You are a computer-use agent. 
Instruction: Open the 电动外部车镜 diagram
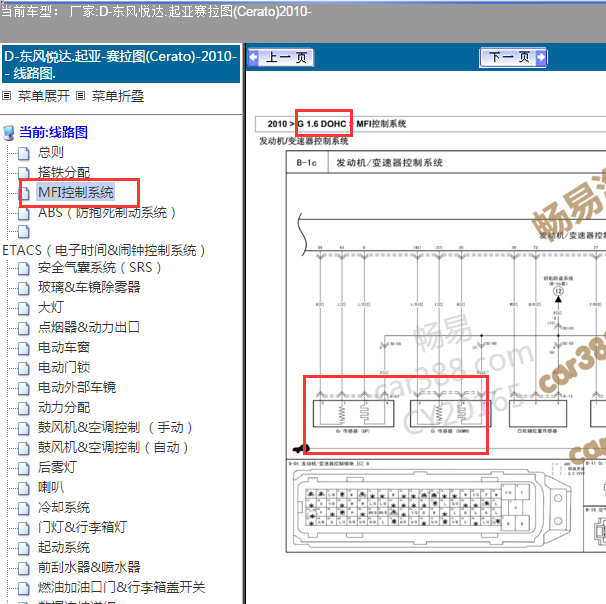(77, 387)
